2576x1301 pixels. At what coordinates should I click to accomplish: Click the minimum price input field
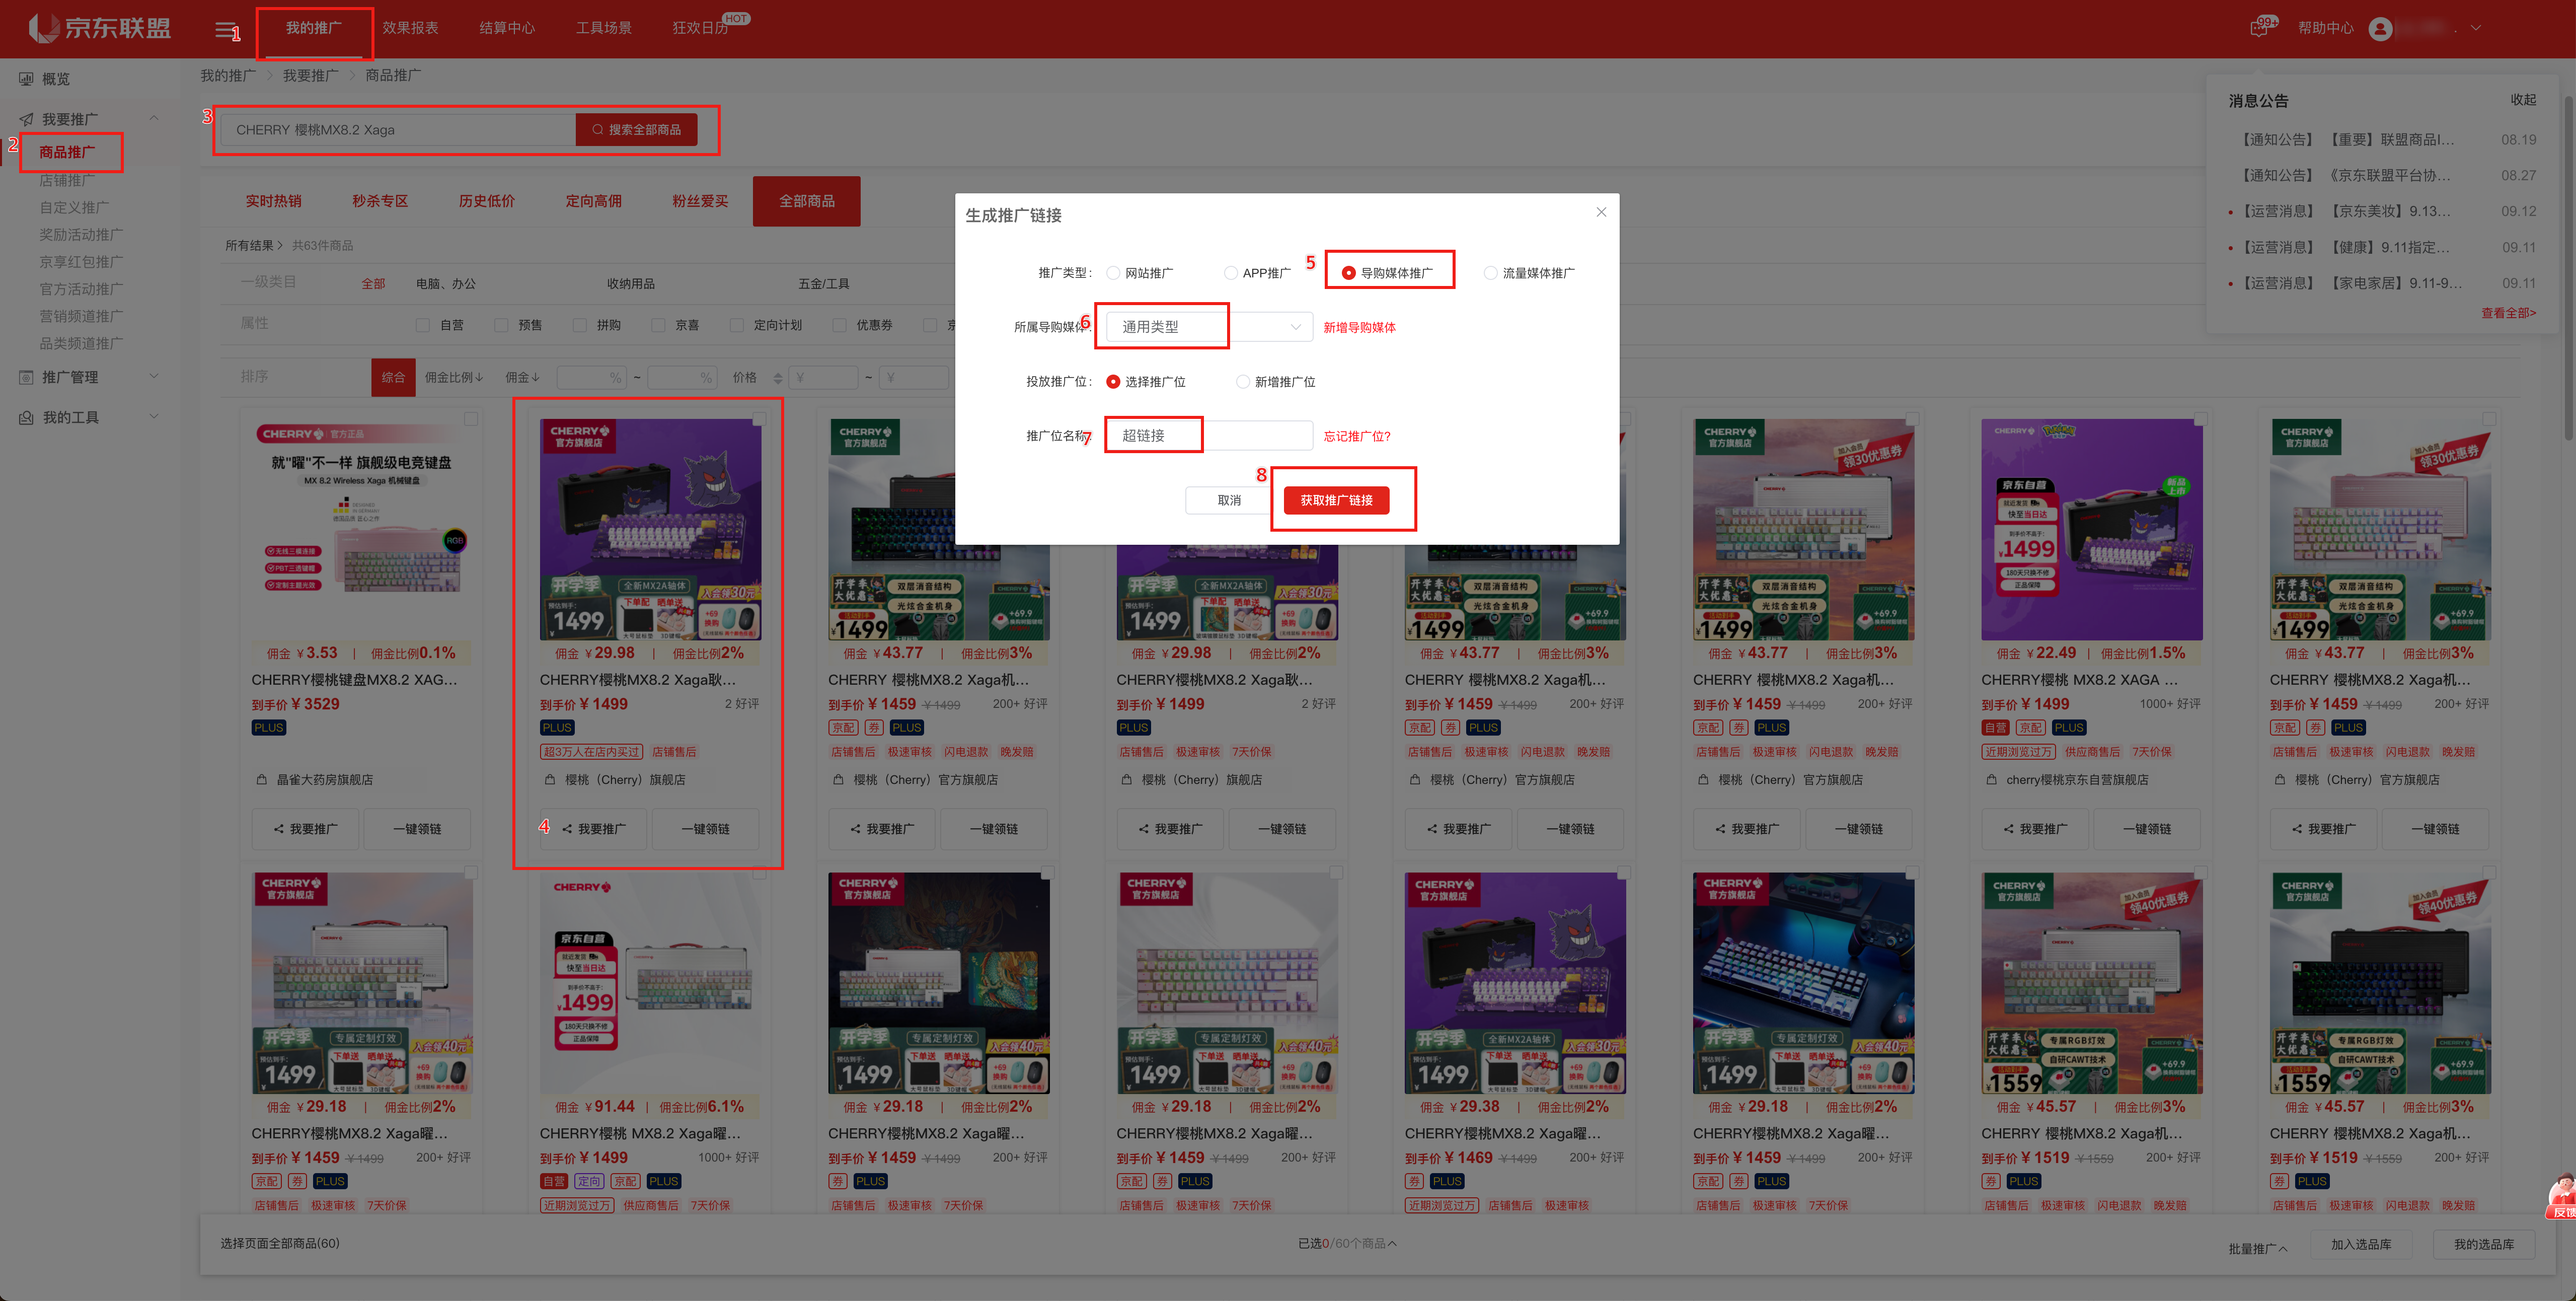click(824, 377)
